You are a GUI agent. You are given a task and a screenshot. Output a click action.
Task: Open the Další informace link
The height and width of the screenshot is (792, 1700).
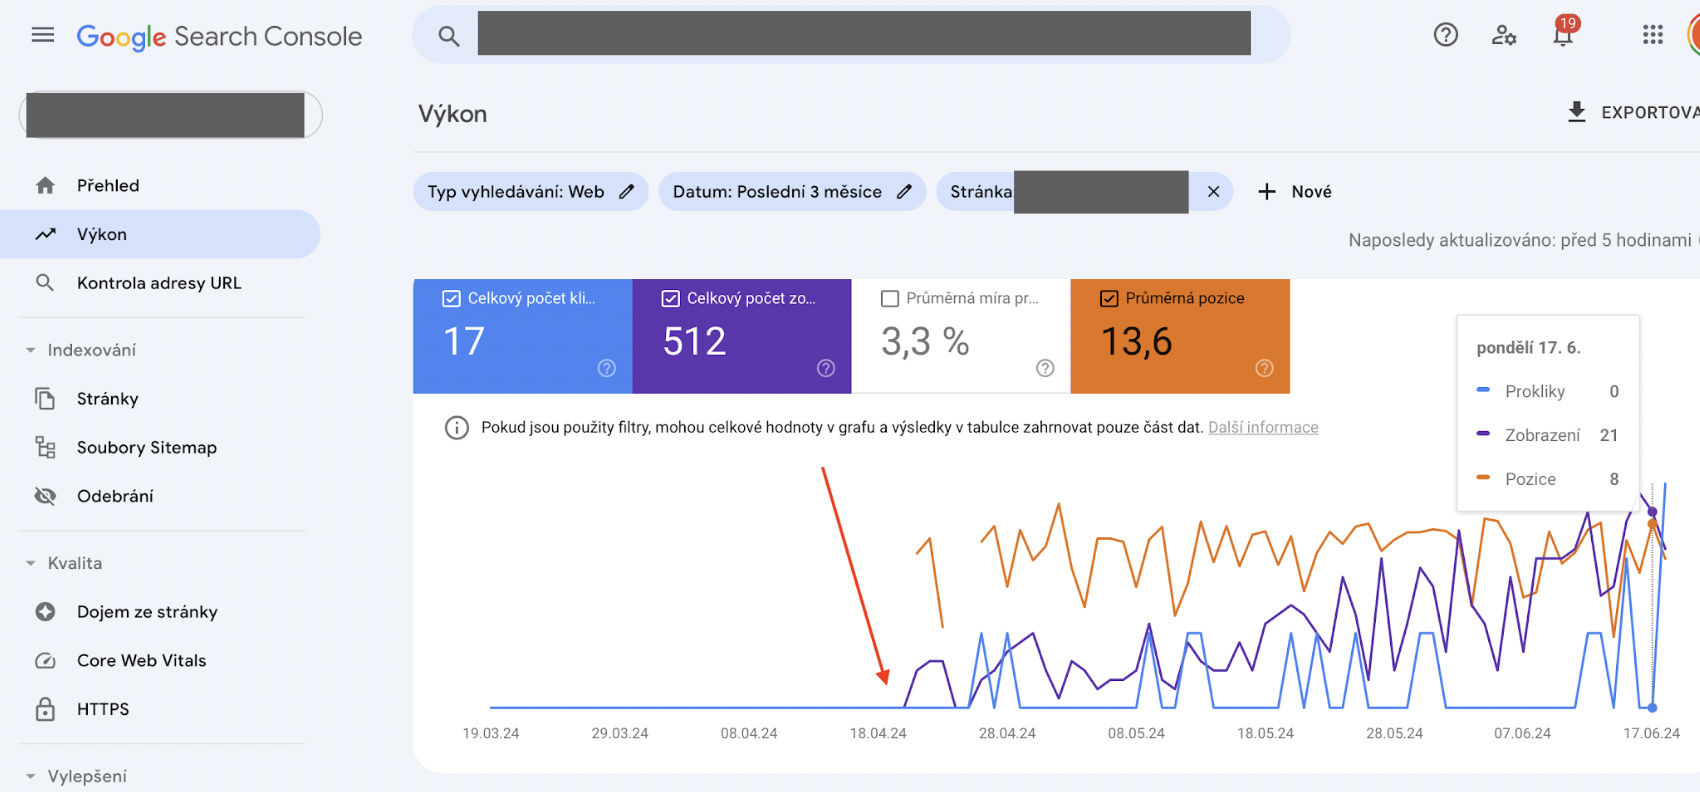(1263, 428)
